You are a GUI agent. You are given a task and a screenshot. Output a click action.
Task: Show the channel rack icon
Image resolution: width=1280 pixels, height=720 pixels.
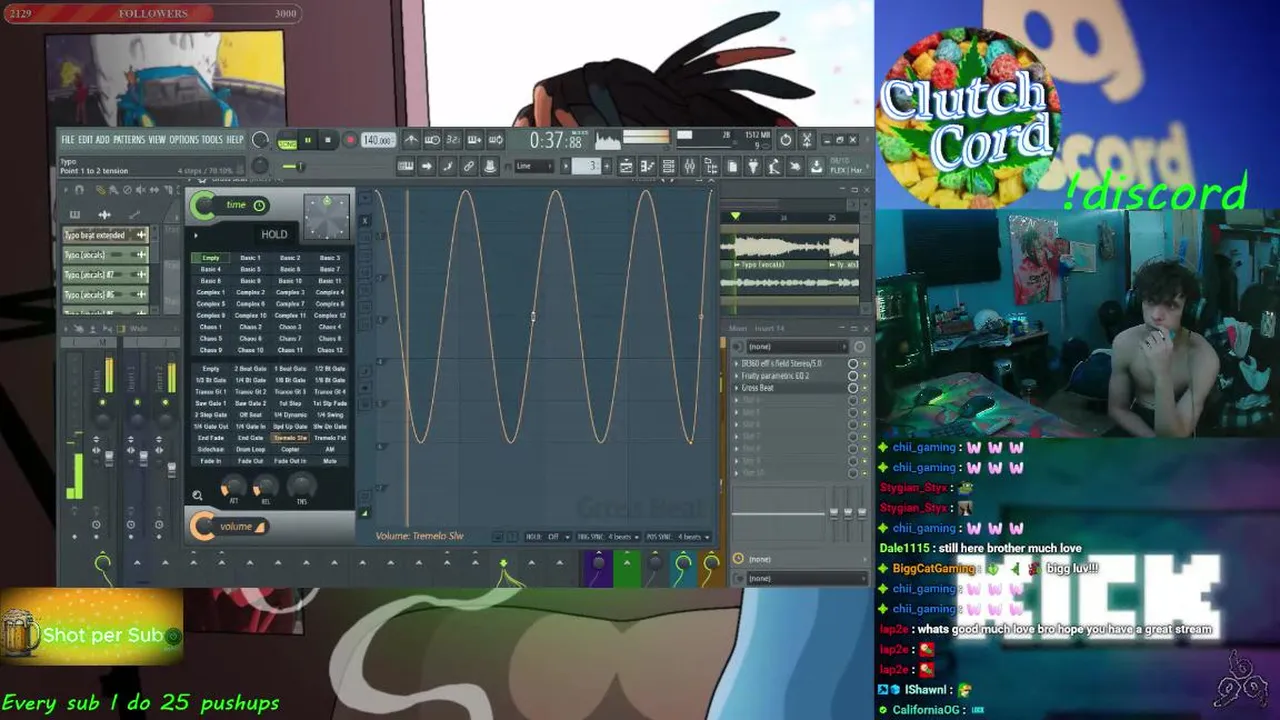(669, 166)
